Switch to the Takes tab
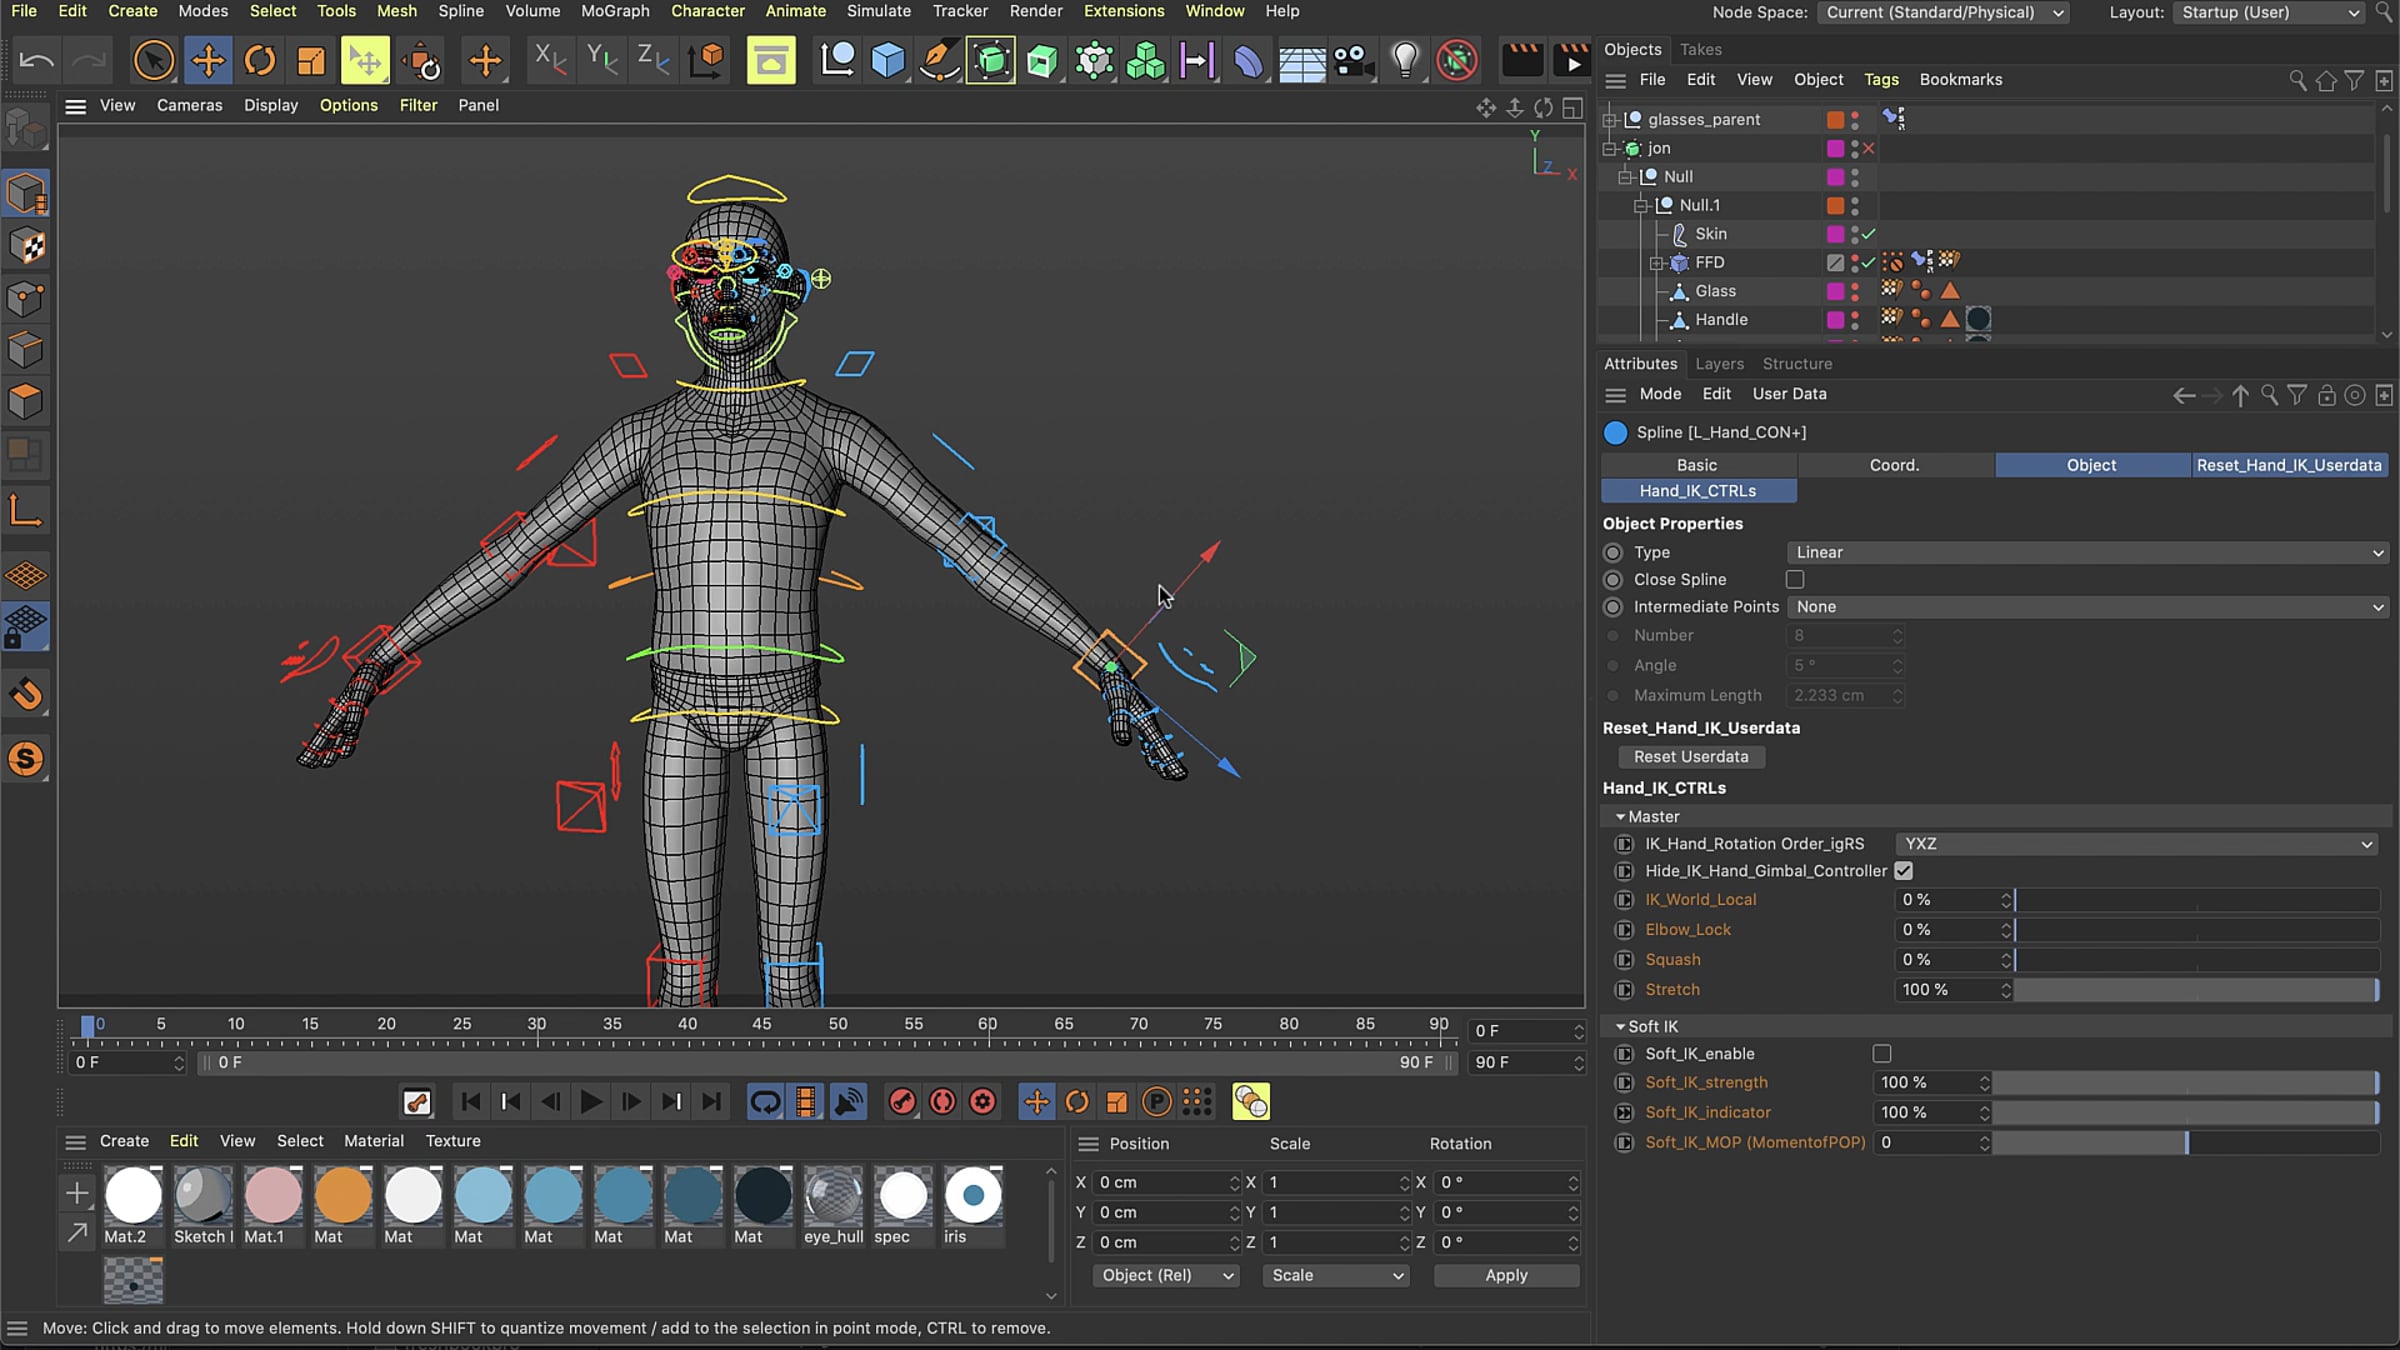This screenshot has width=2400, height=1350. pyautogui.click(x=1700, y=49)
